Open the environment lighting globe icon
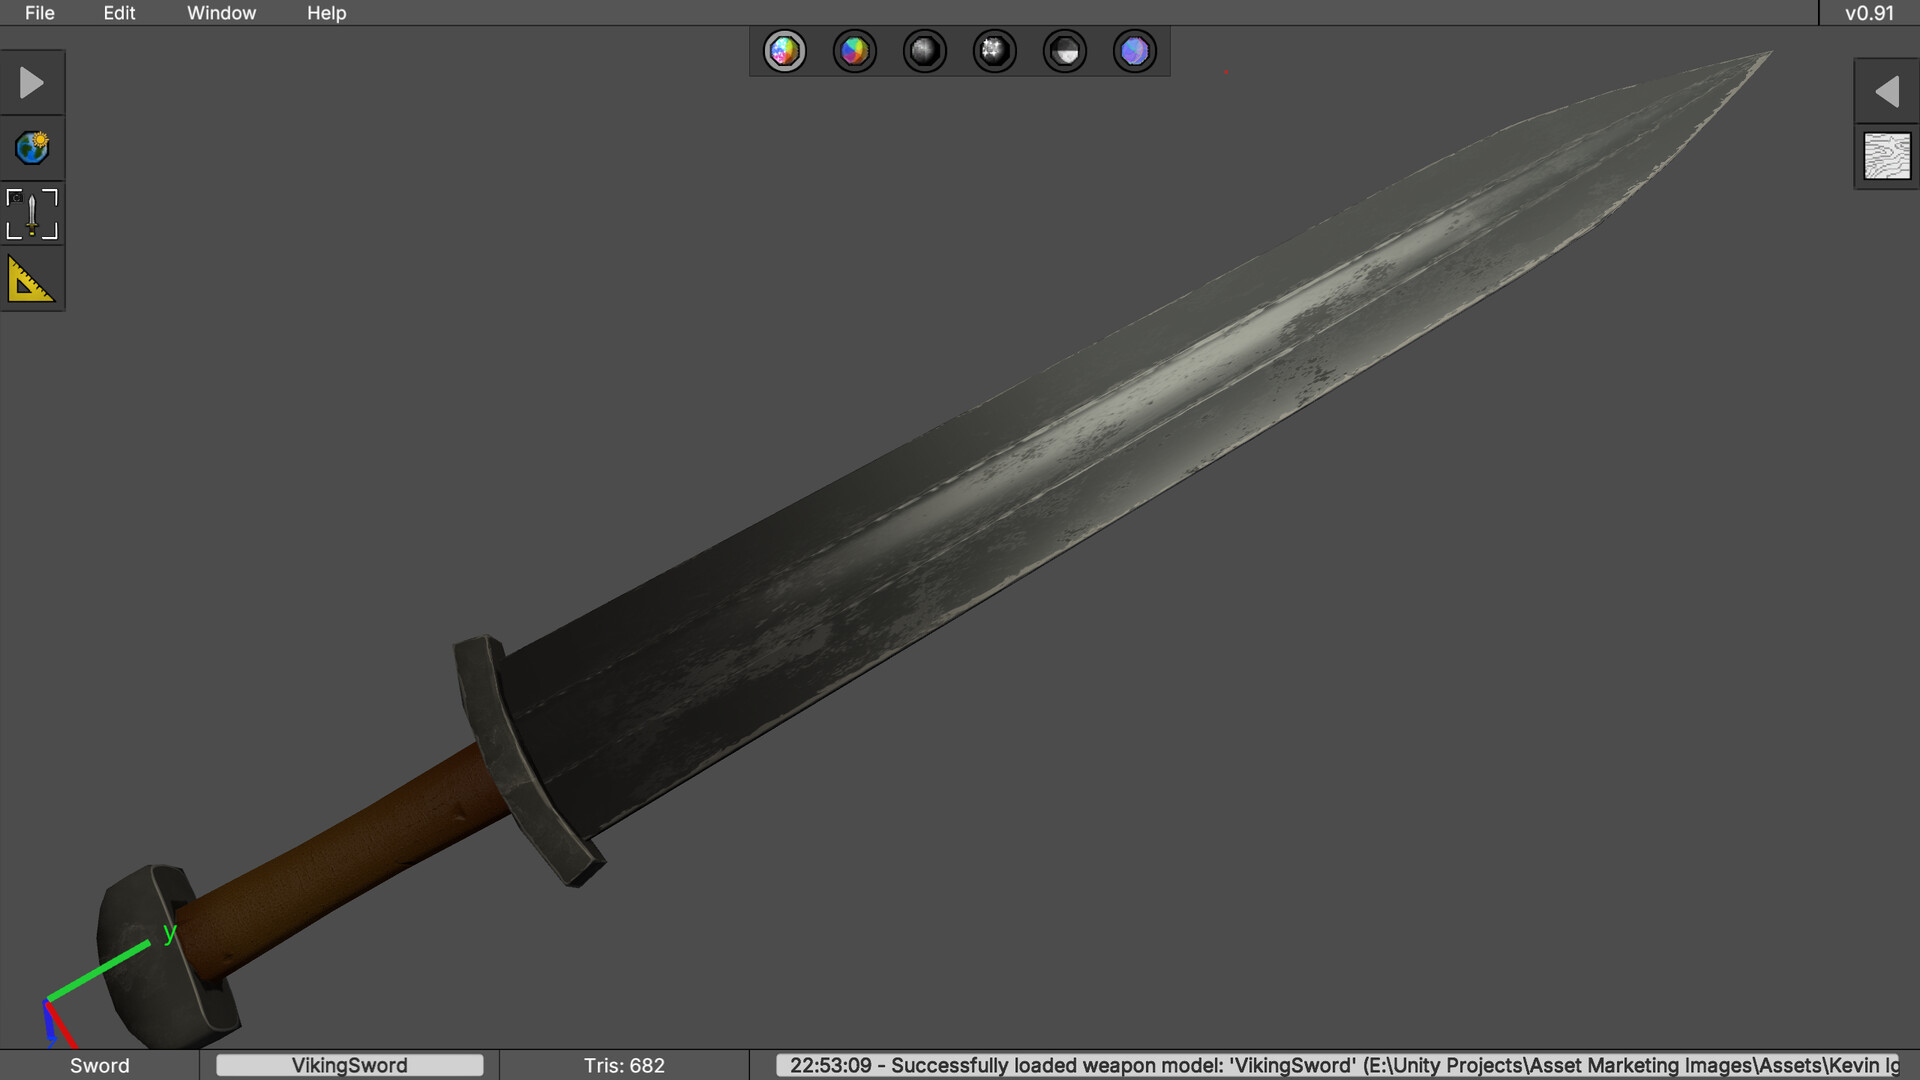1920x1080 pixels. click(32, 148)
